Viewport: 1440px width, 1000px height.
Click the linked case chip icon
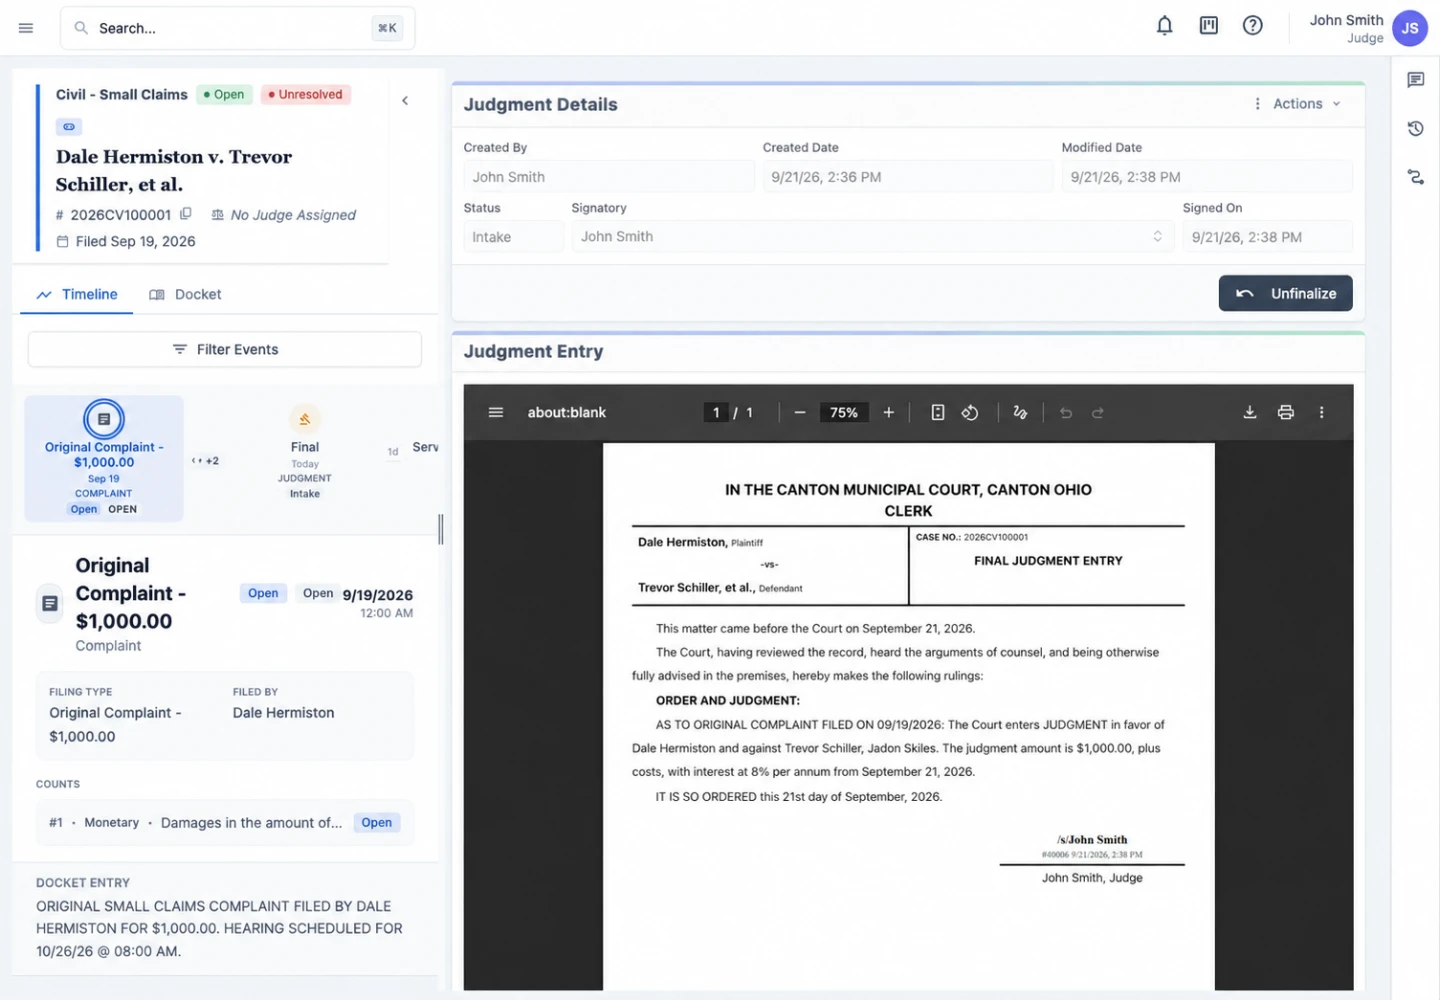(69, 127)
